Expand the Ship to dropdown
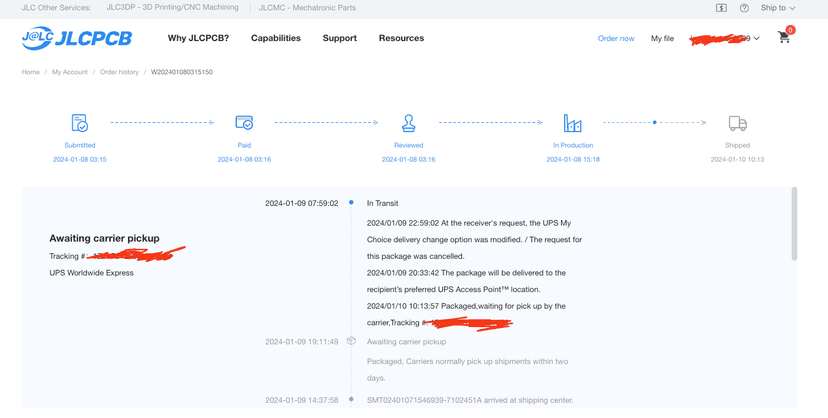This screenshot has height=418, width=828. 778,8
